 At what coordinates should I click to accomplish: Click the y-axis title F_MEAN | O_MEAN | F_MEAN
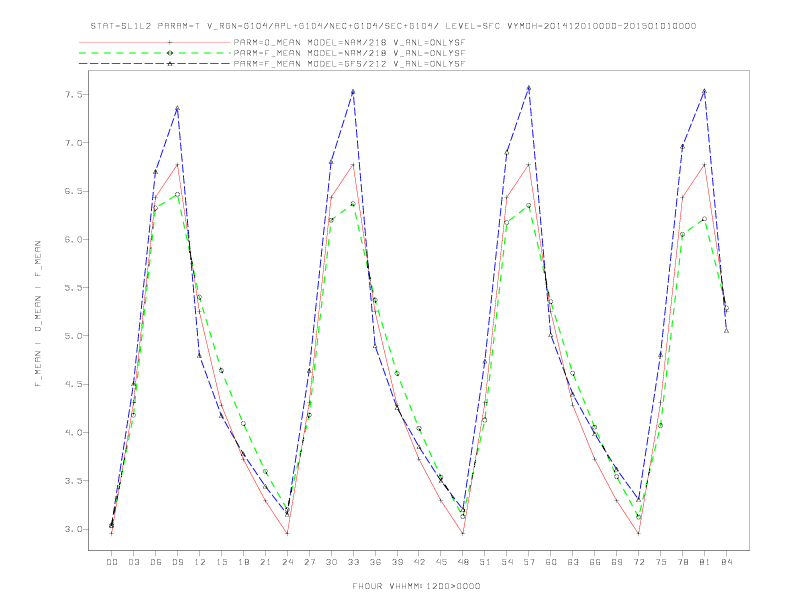(38, 314)
